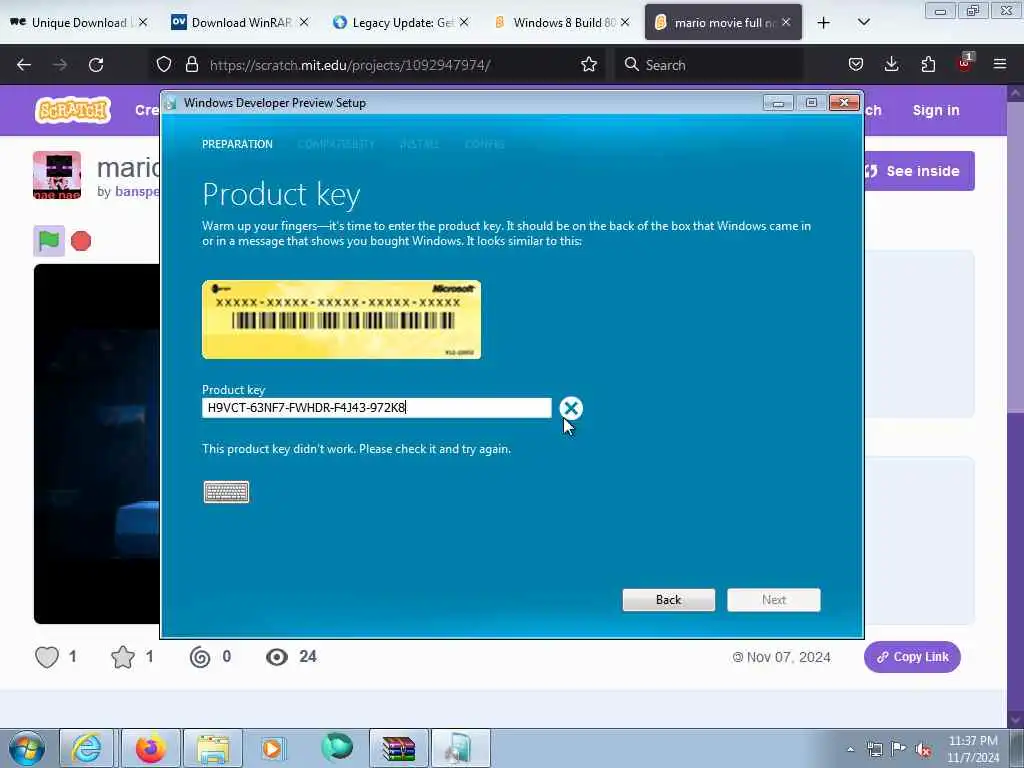The width and height of the screenshot is (1024, 768).
Task: Close the mario movie tab
Action: click(786, 23)
